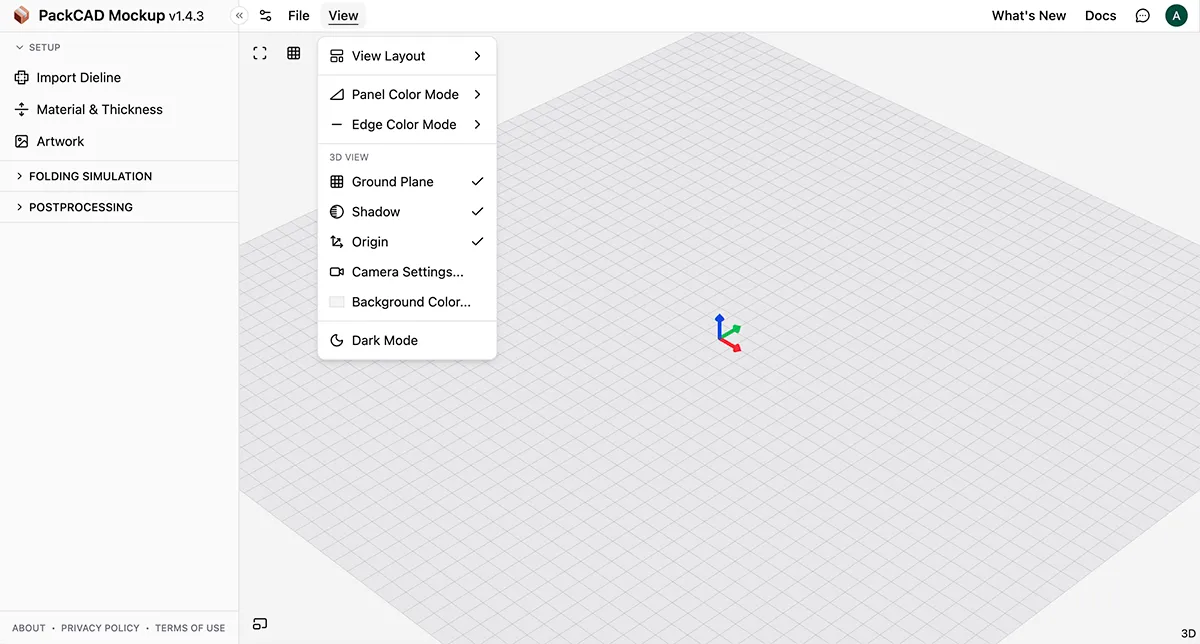1200x644 pixels.
Task: Collapse the sidebar with double-chevron button
Action: pos(239,16)
